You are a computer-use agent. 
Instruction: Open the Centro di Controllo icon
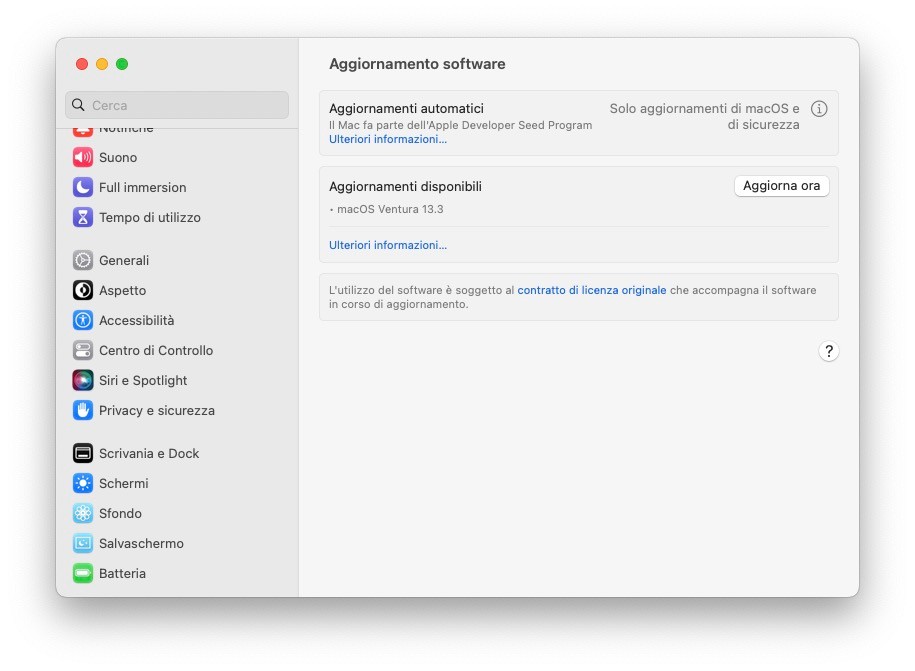[83, 350]
